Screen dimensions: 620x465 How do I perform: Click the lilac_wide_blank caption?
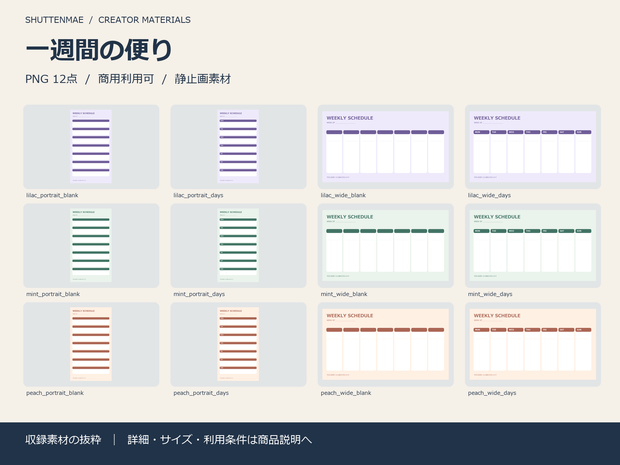click(343, 195)
